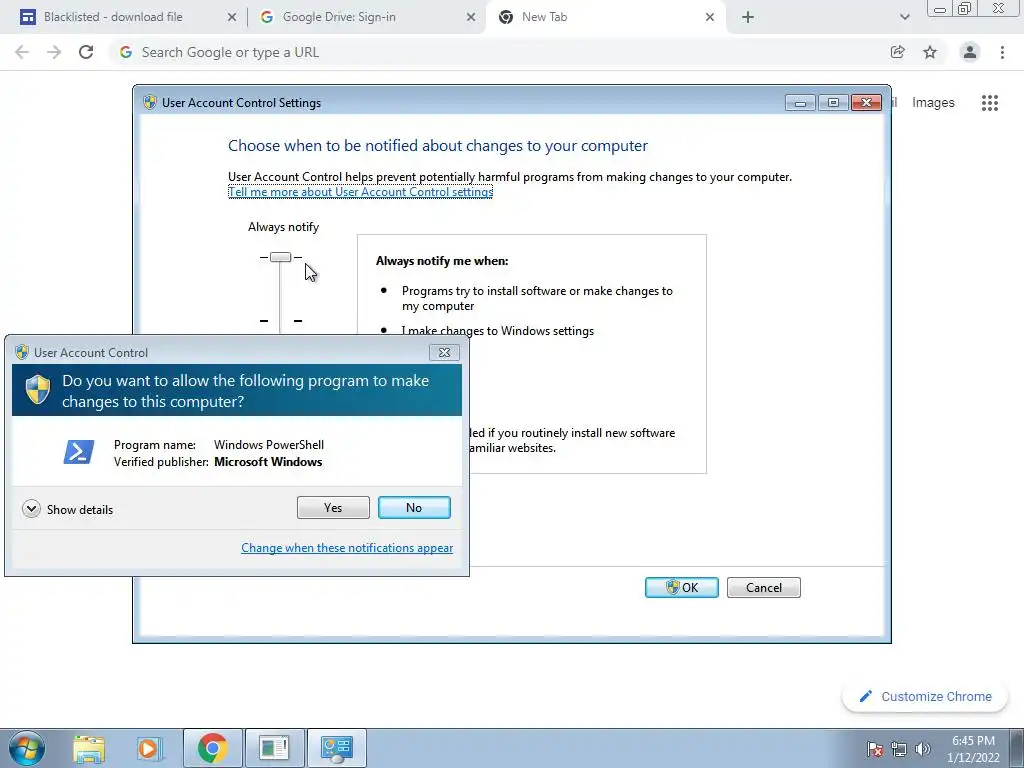Click the Customize Chrome button
This screenshot has height=768, width=1024.
(926, 696)
